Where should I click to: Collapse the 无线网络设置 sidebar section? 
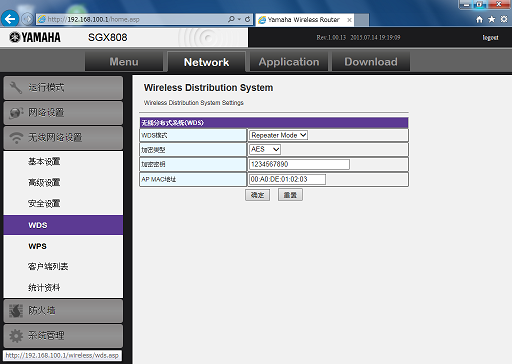coord(63,138)
